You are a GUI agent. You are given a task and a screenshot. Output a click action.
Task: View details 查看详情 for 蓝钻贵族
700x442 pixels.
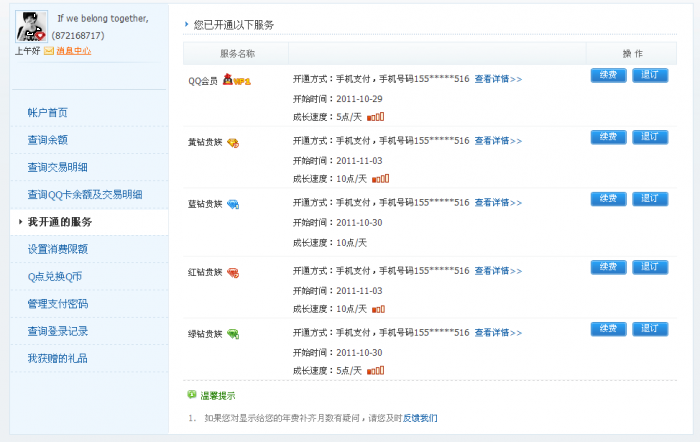coord(498,203)
